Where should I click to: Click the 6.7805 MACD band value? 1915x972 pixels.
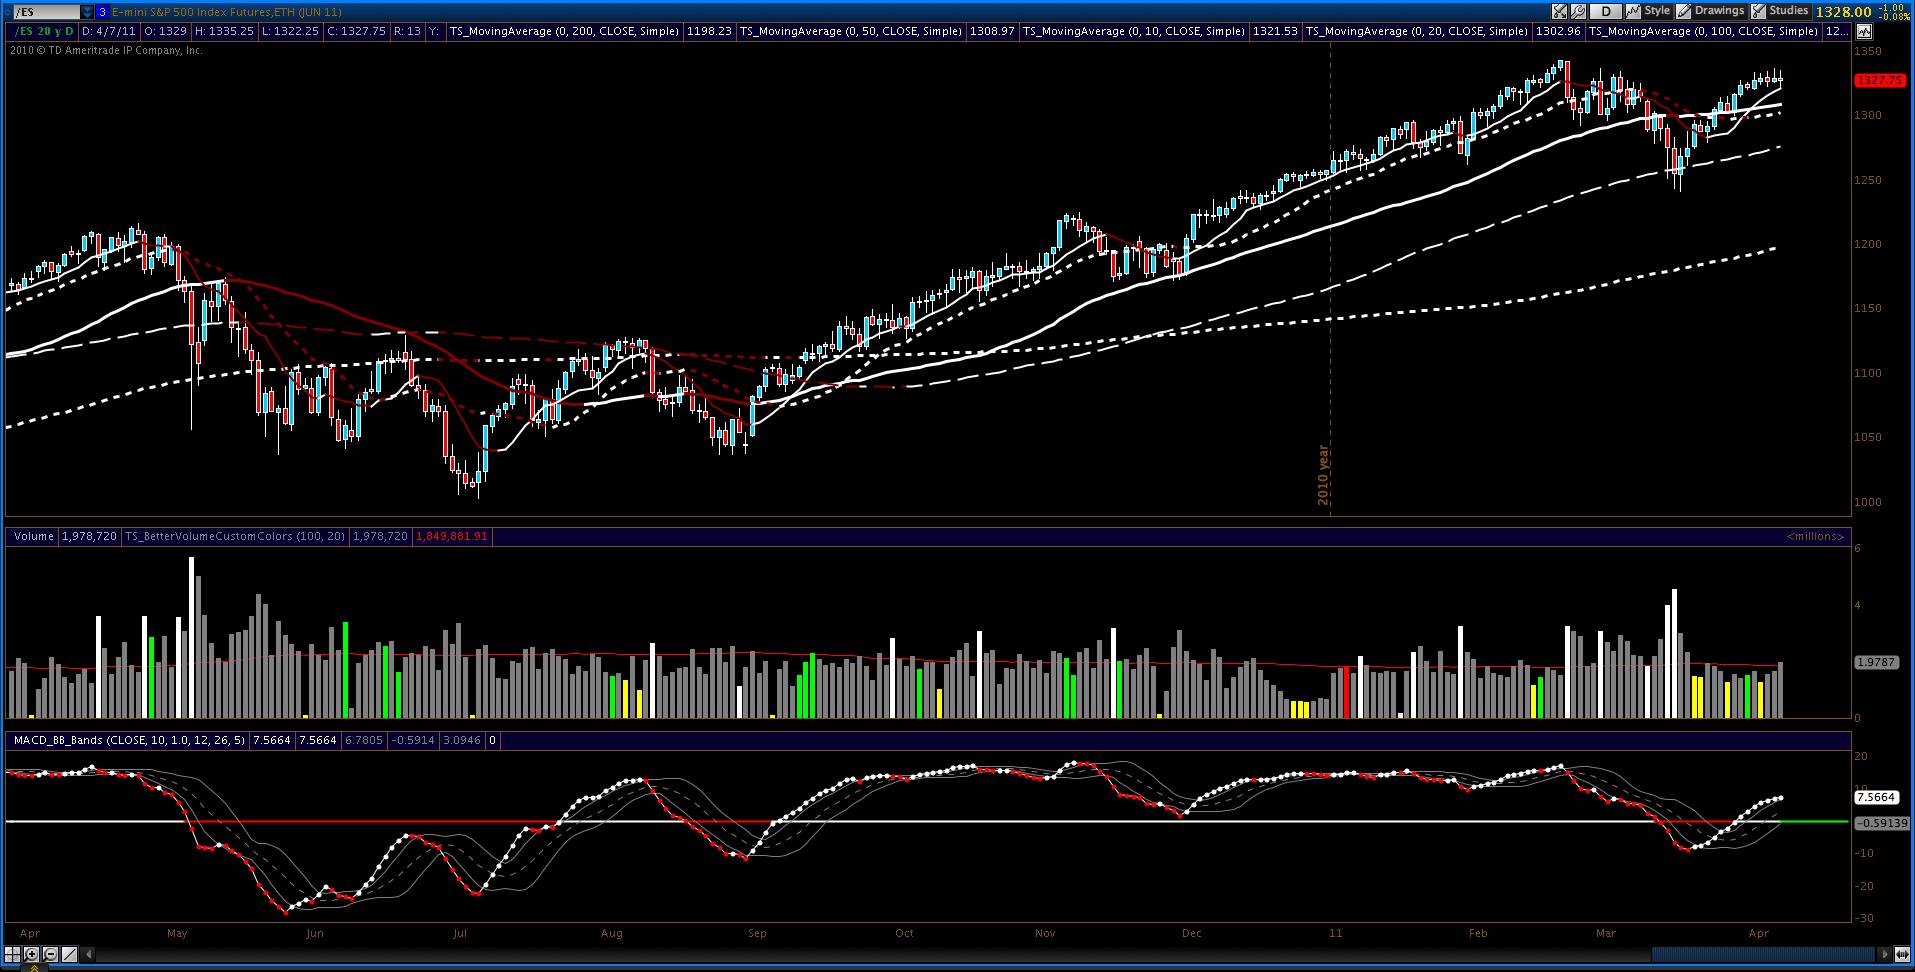point(363,741)
